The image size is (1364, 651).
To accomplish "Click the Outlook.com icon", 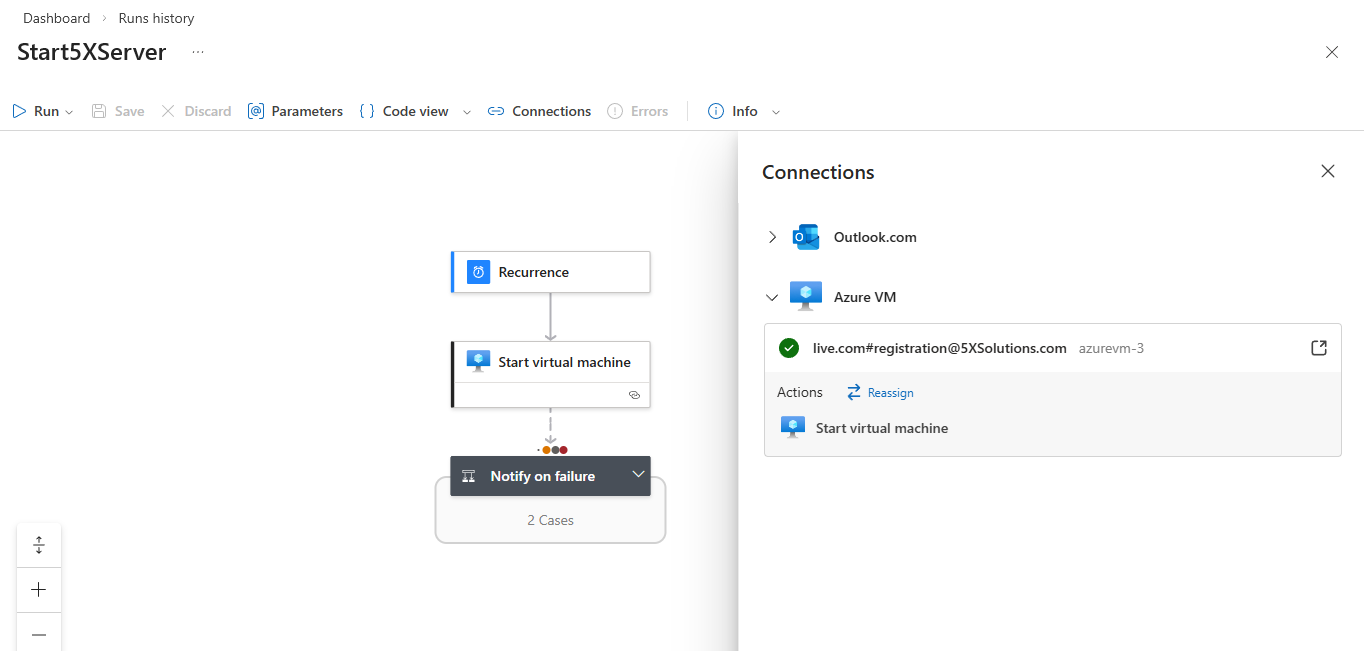I will 806,237.
